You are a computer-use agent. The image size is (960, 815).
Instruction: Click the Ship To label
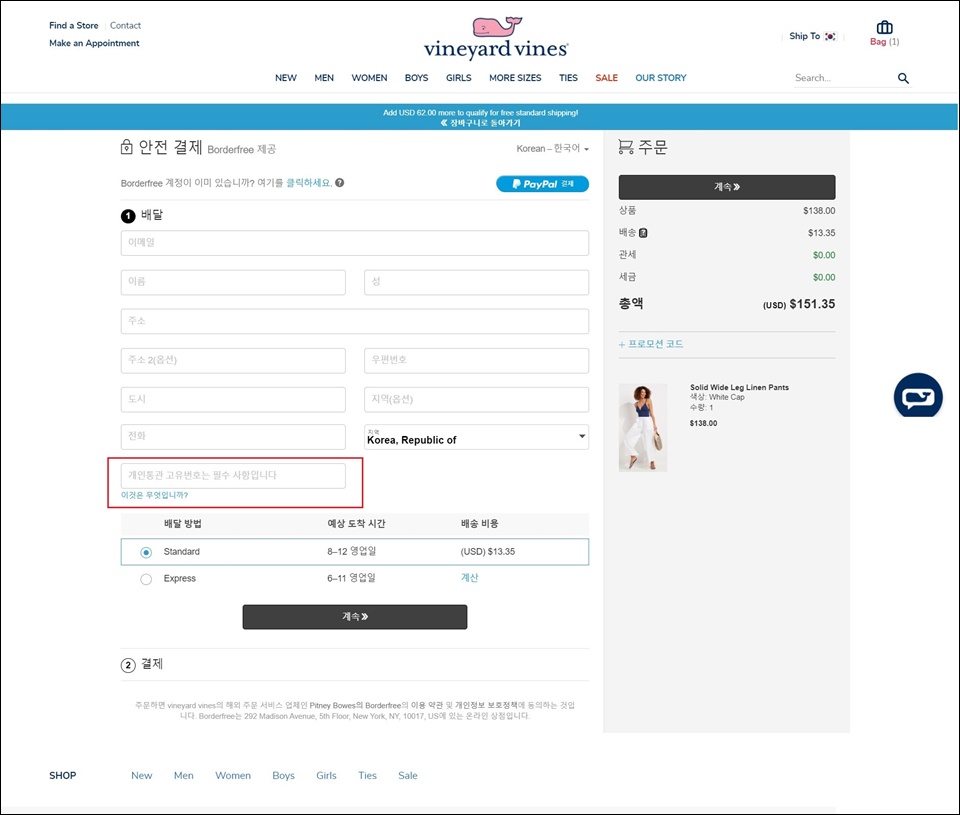pos(804,36)
